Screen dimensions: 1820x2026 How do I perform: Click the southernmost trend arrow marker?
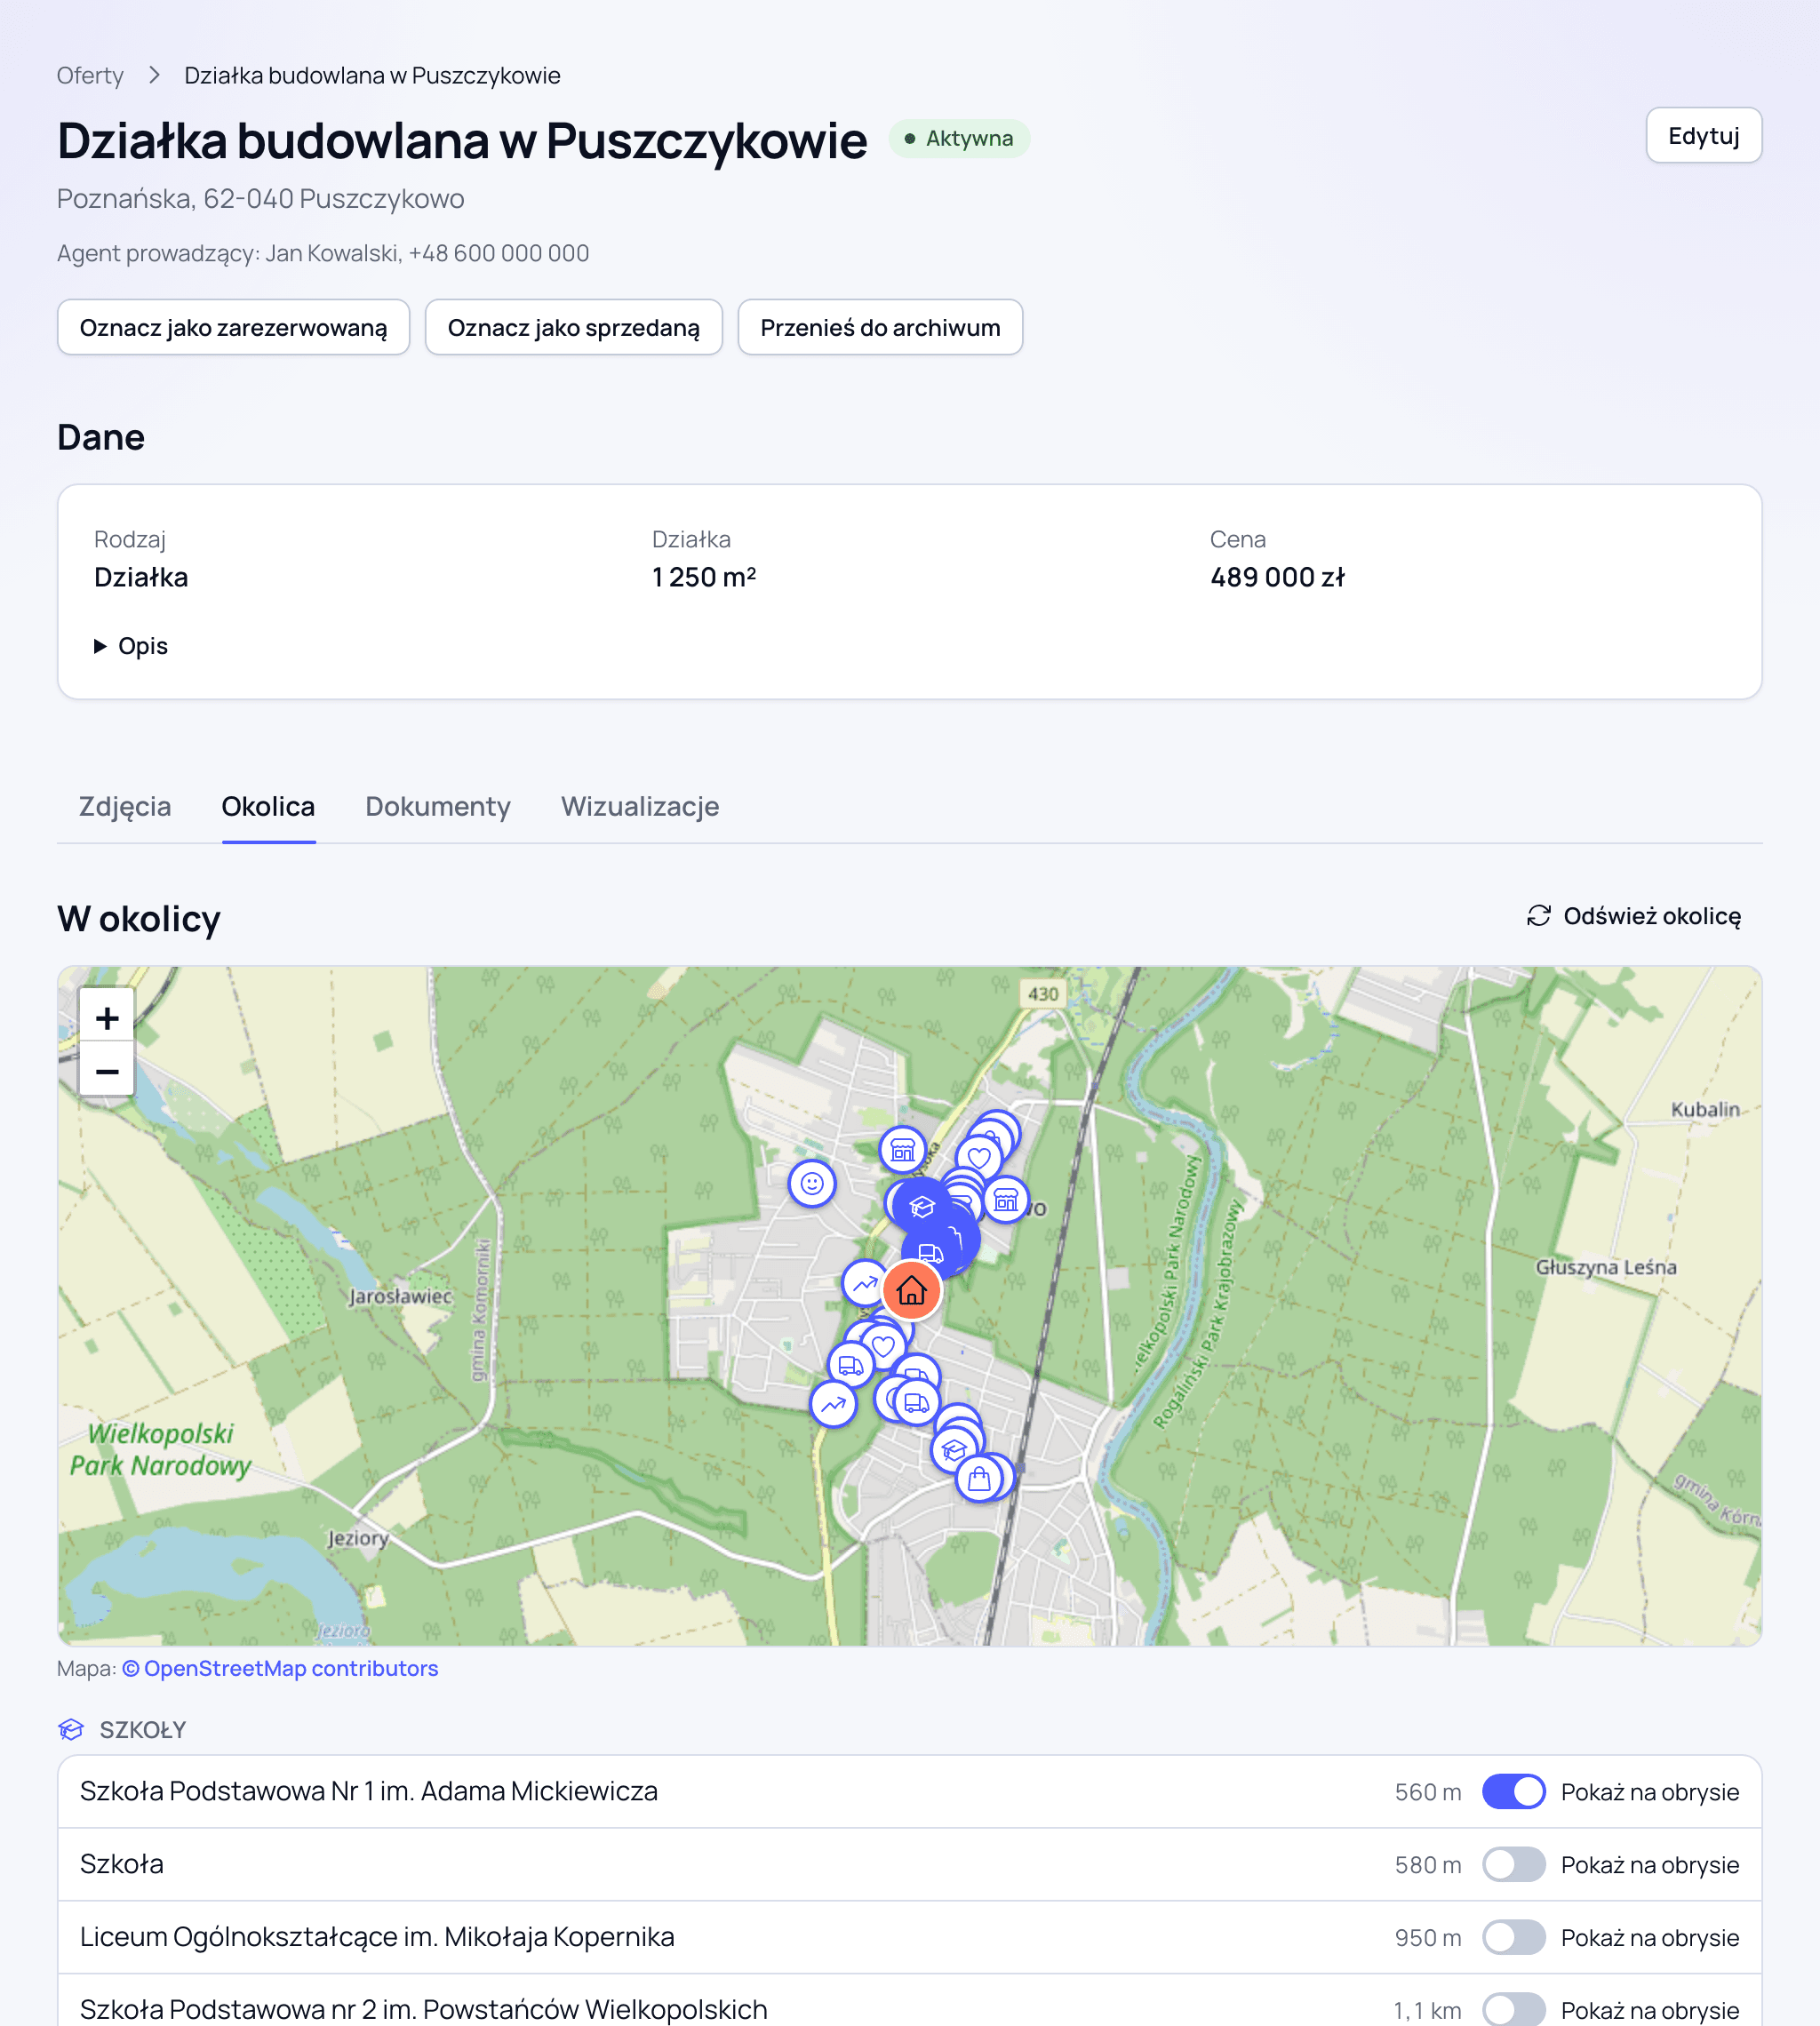tap(833, 1404)
